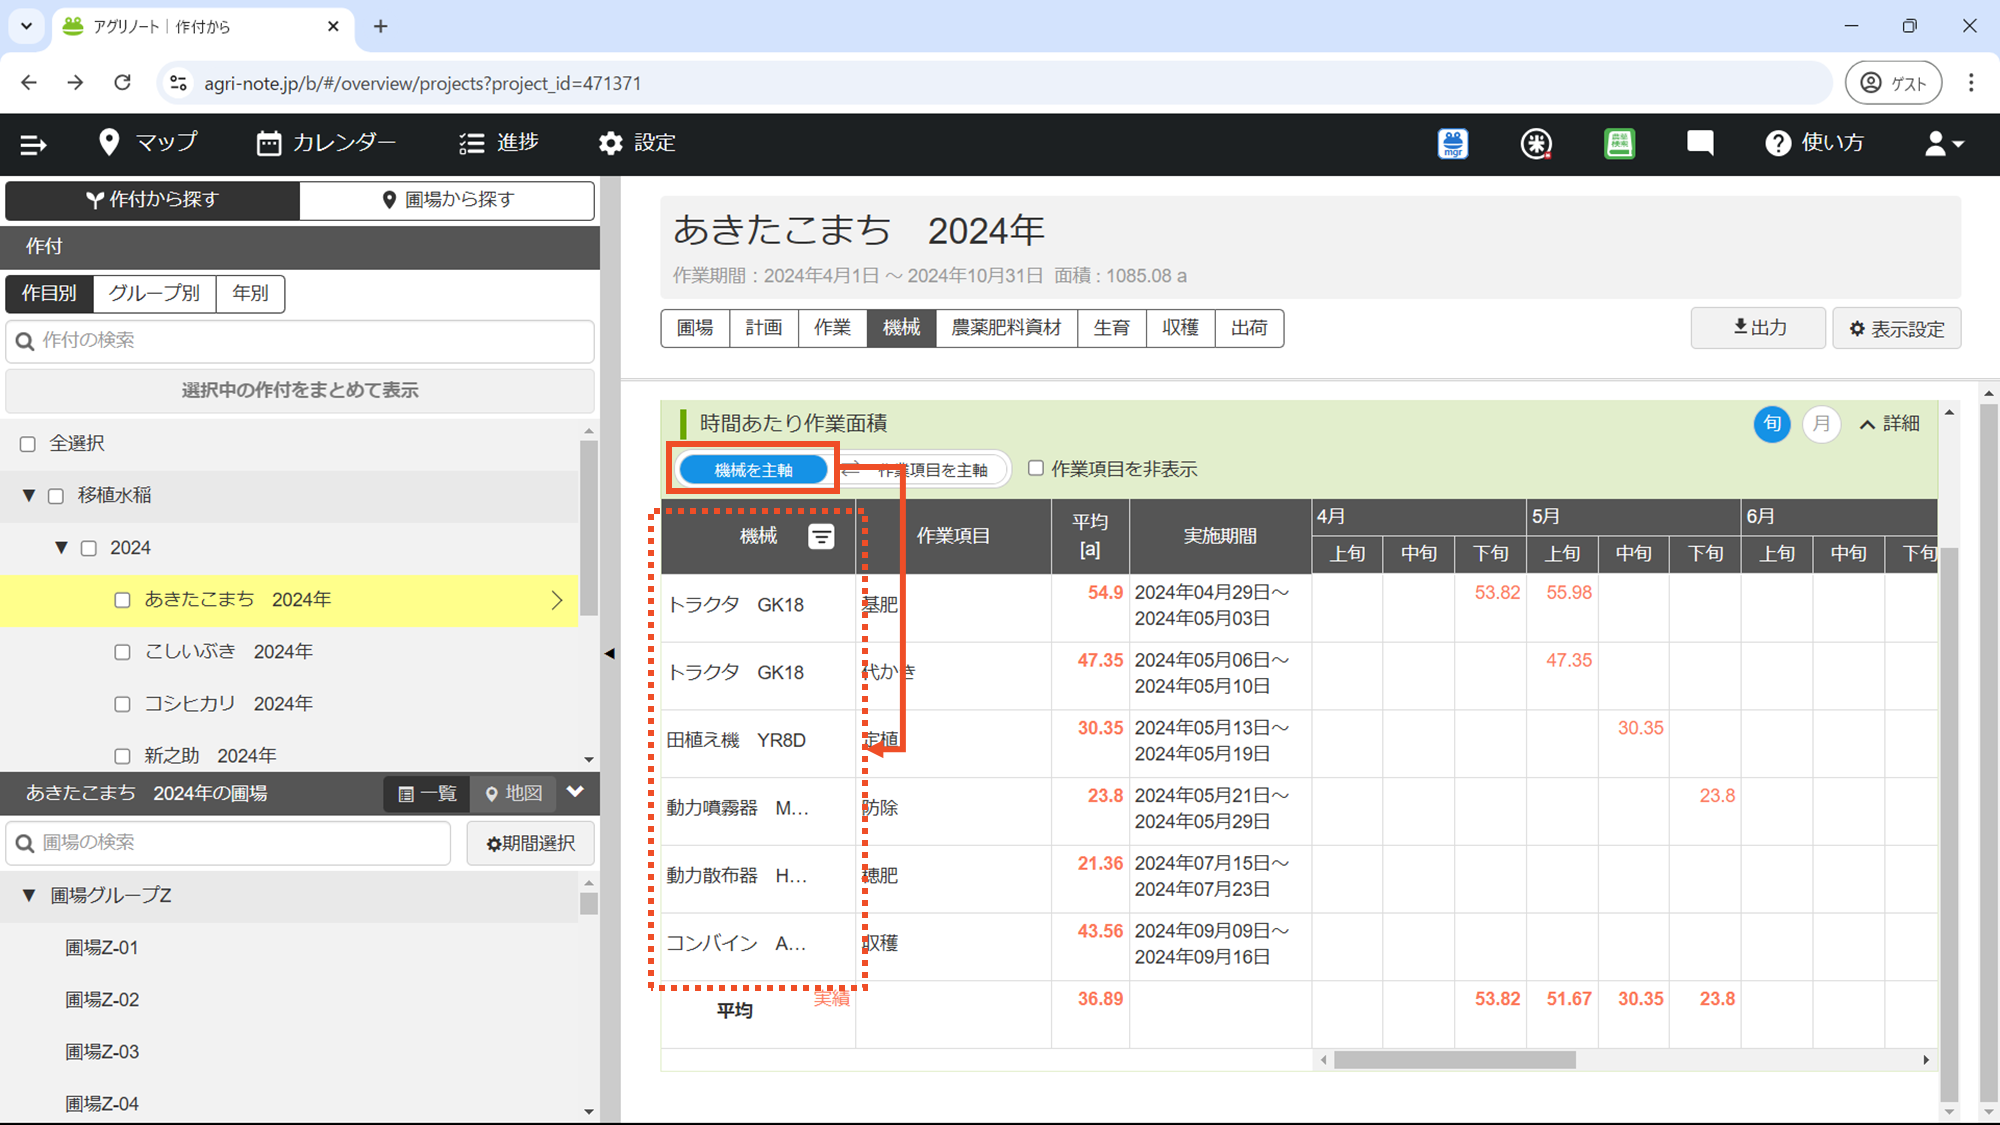
Task: Open the 出荷 project tab
Action: tap(1250, 328)
